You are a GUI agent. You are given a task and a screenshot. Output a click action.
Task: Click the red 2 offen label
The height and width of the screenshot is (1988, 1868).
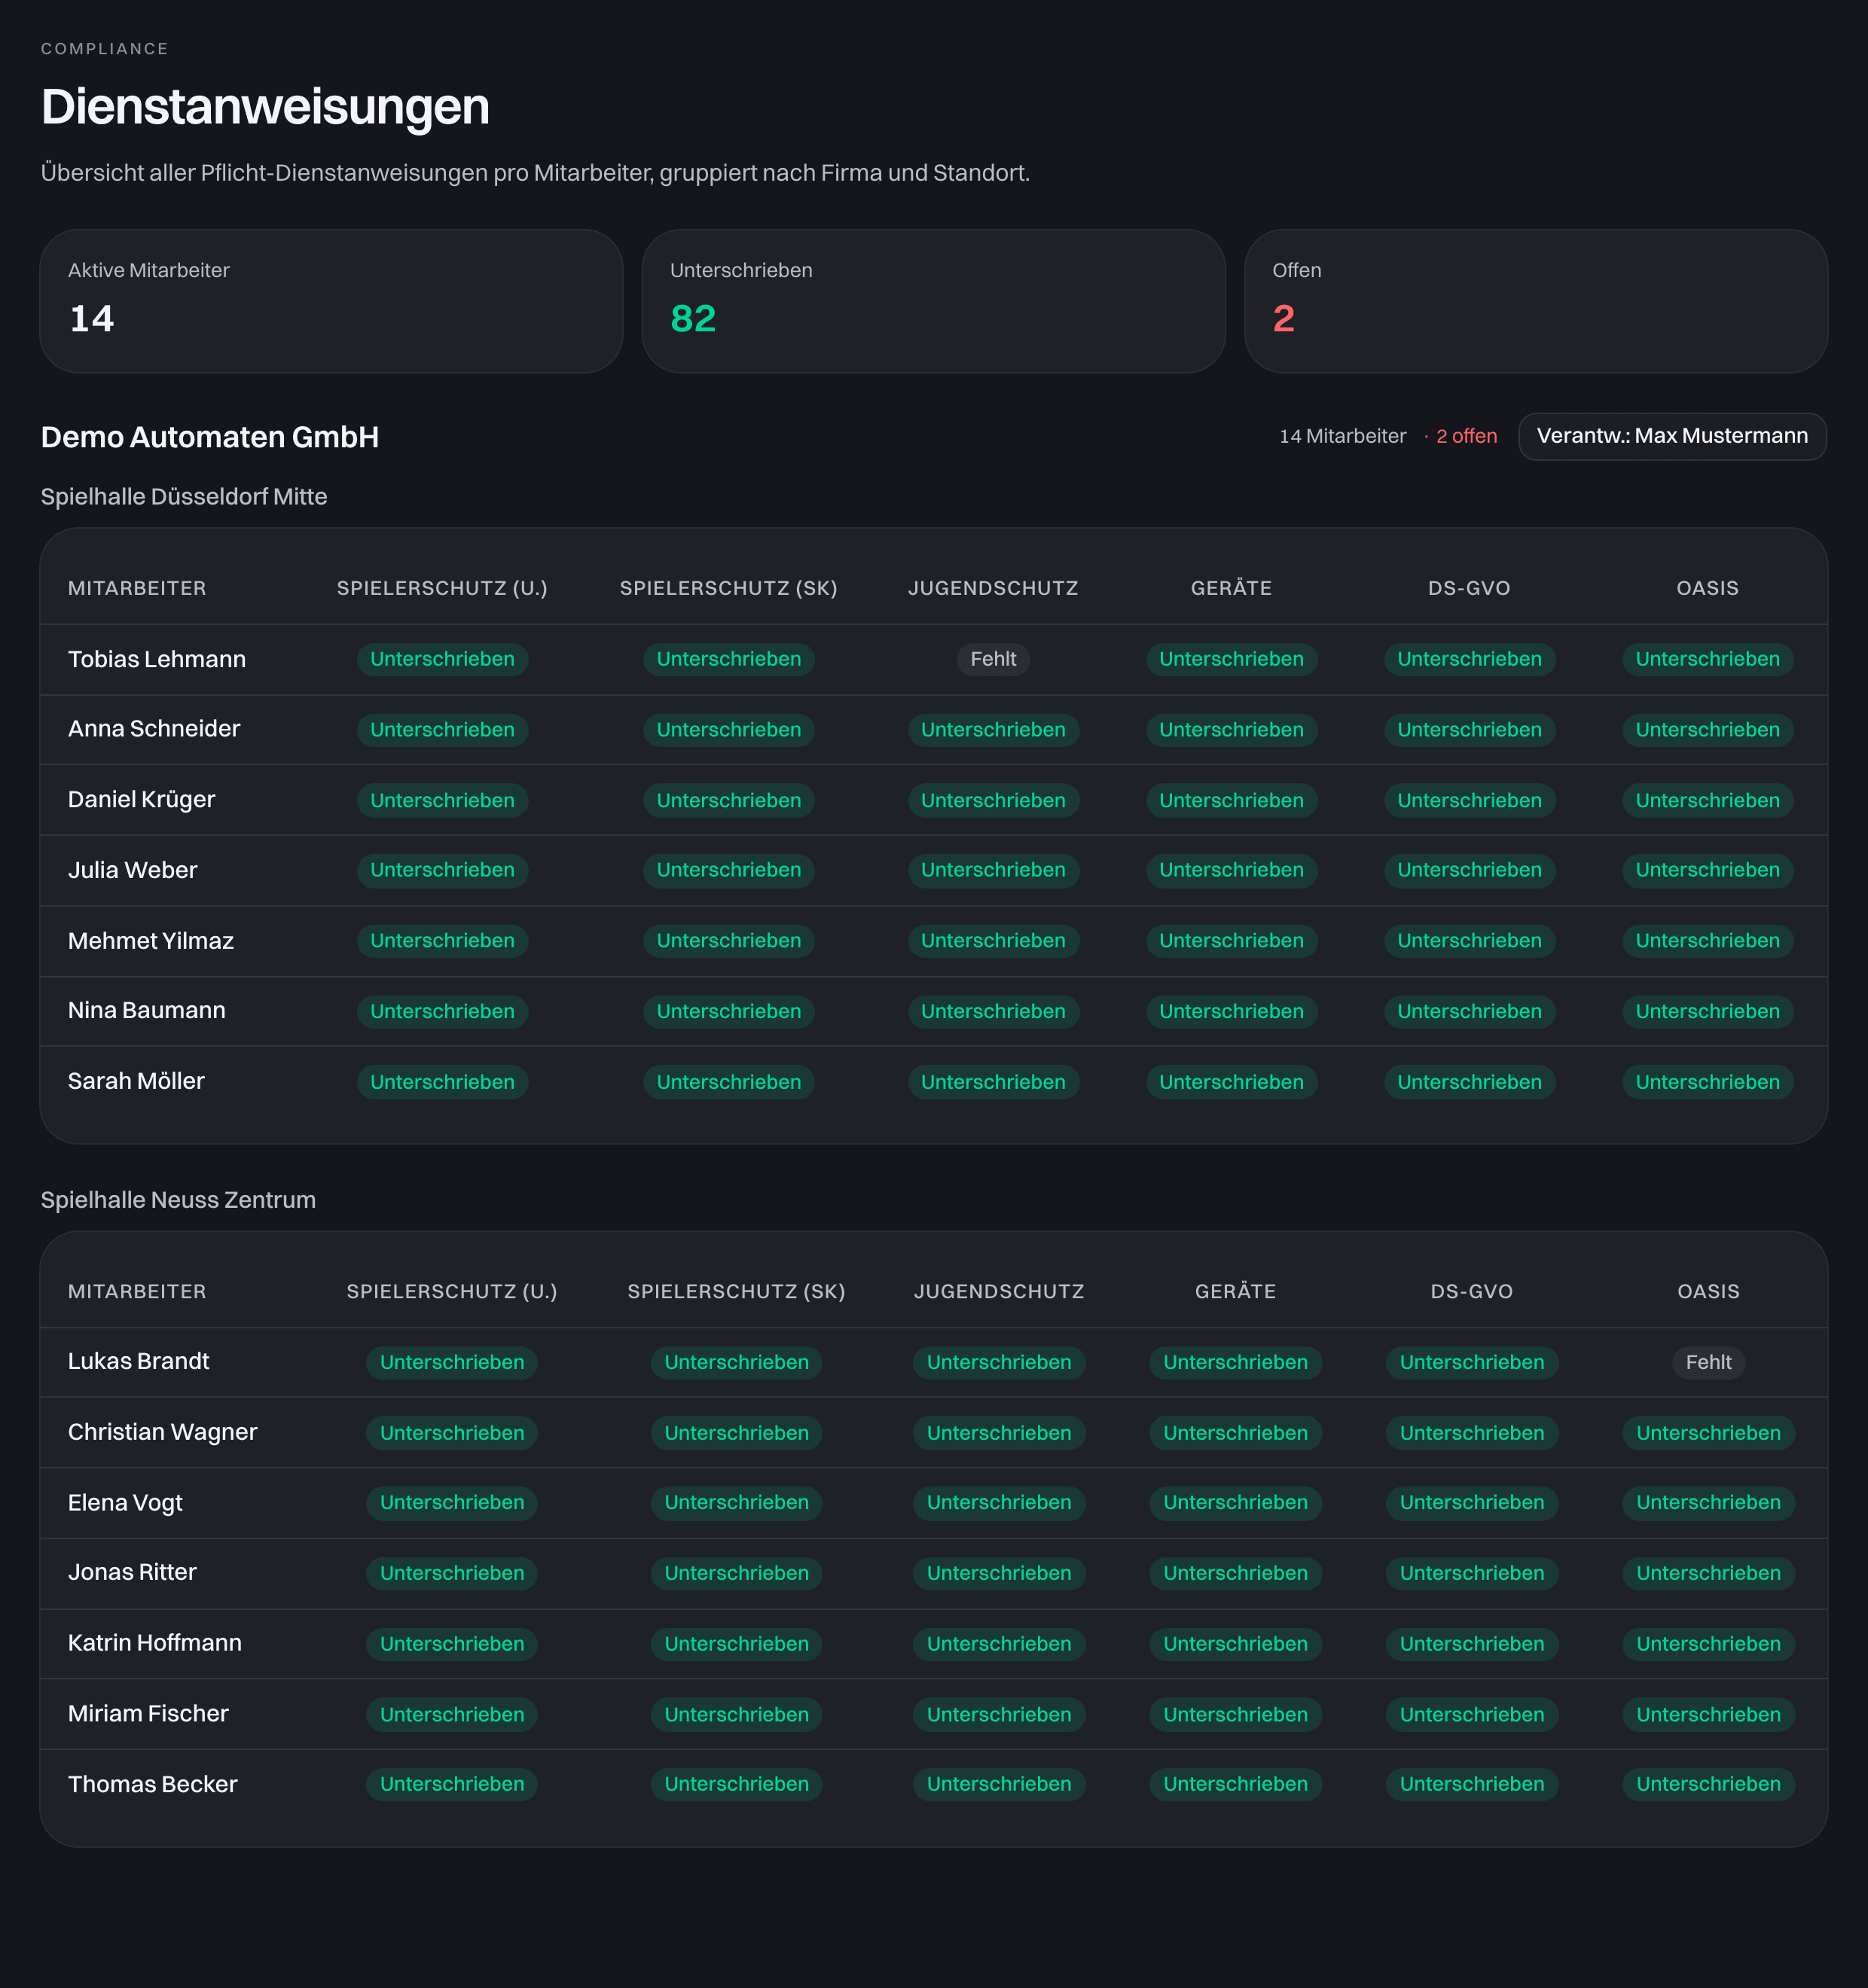[1466, 436]
